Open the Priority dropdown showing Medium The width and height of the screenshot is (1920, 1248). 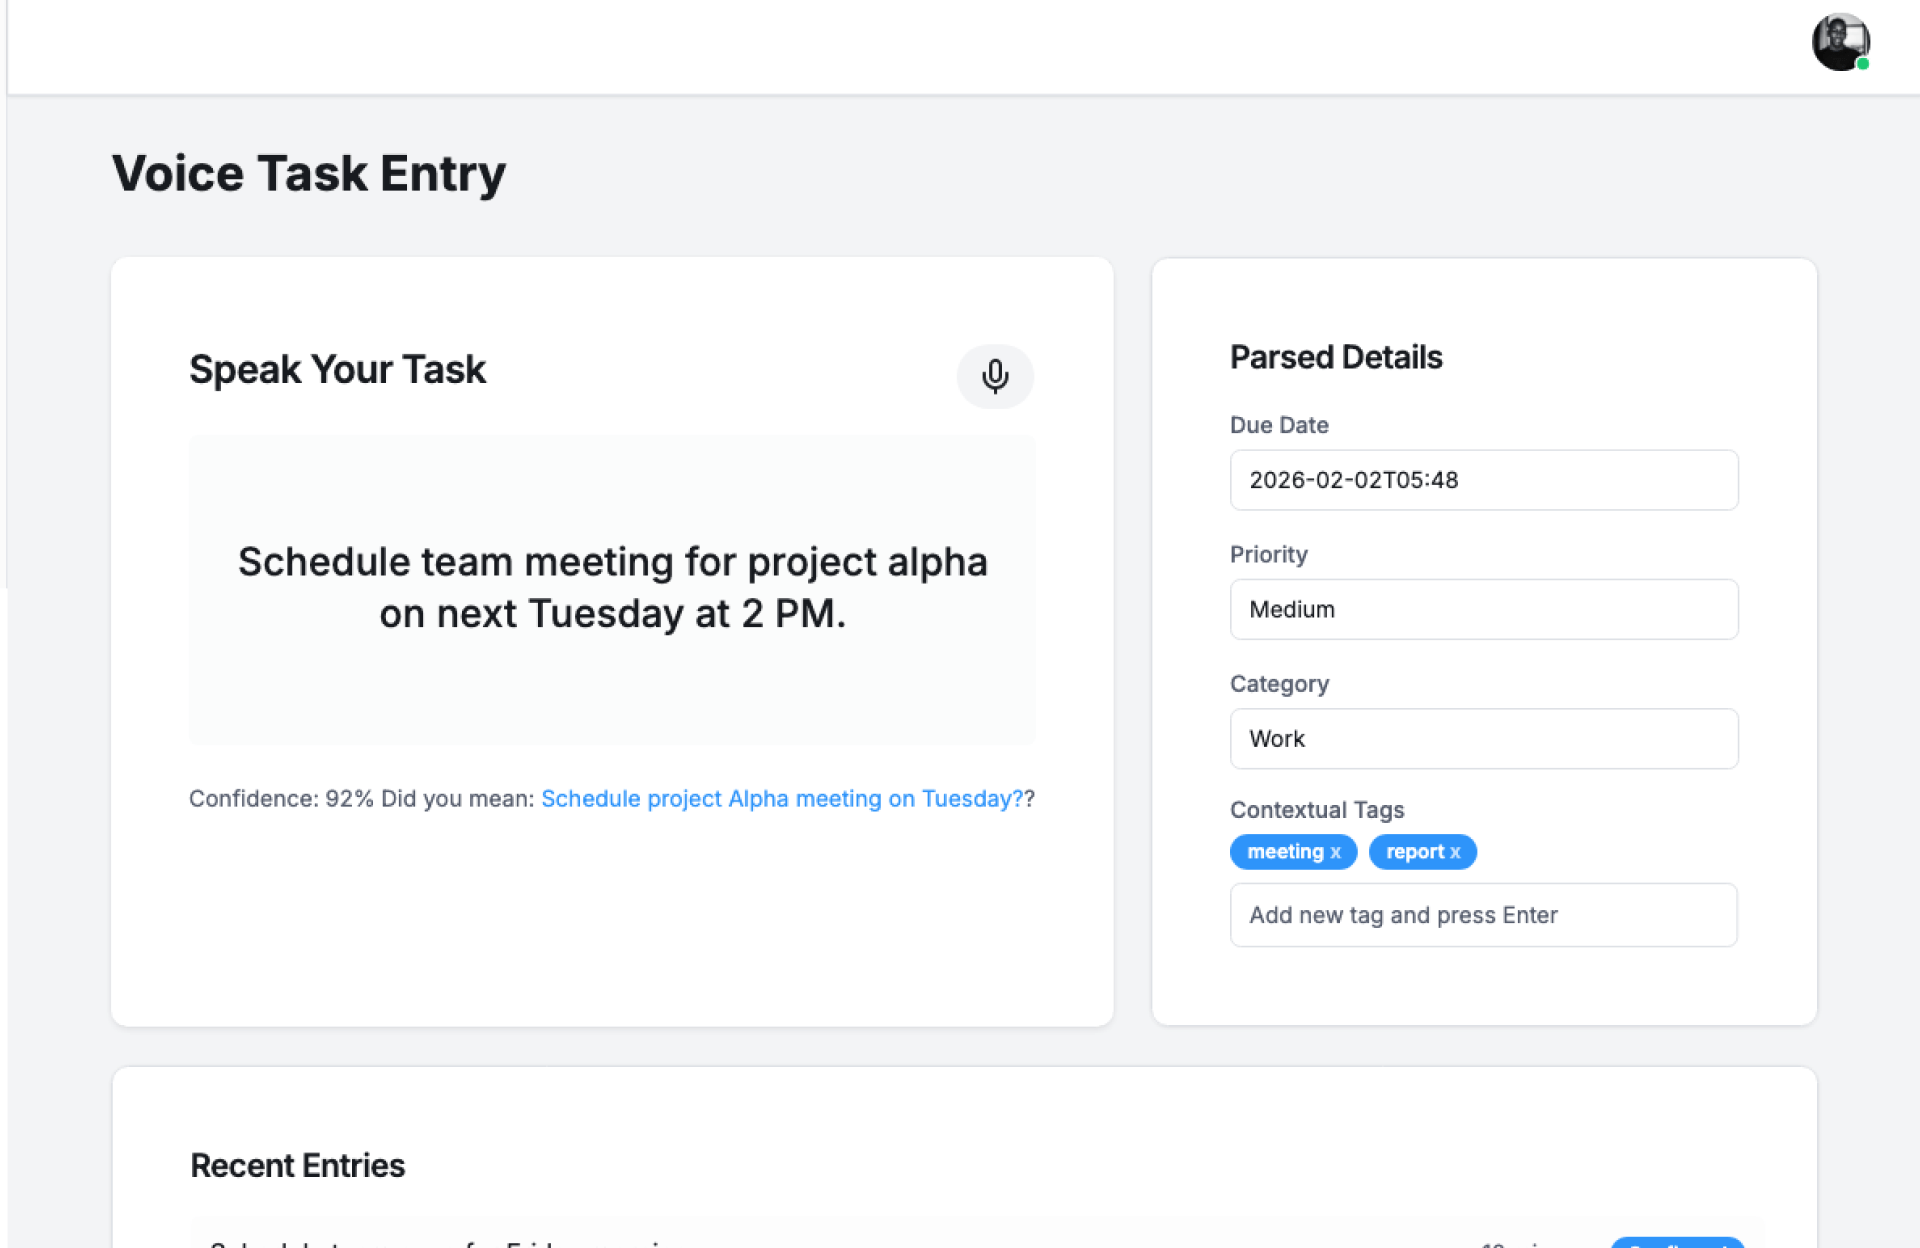point(1483,609)
